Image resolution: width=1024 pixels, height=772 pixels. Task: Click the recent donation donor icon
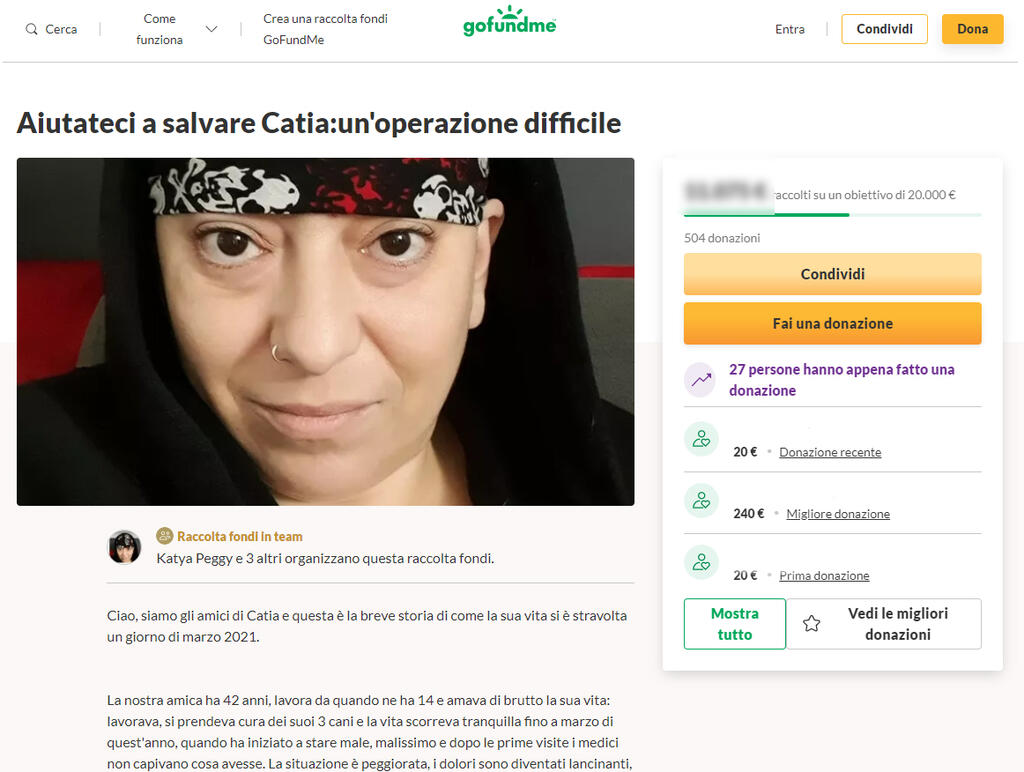tap(701, 439)
